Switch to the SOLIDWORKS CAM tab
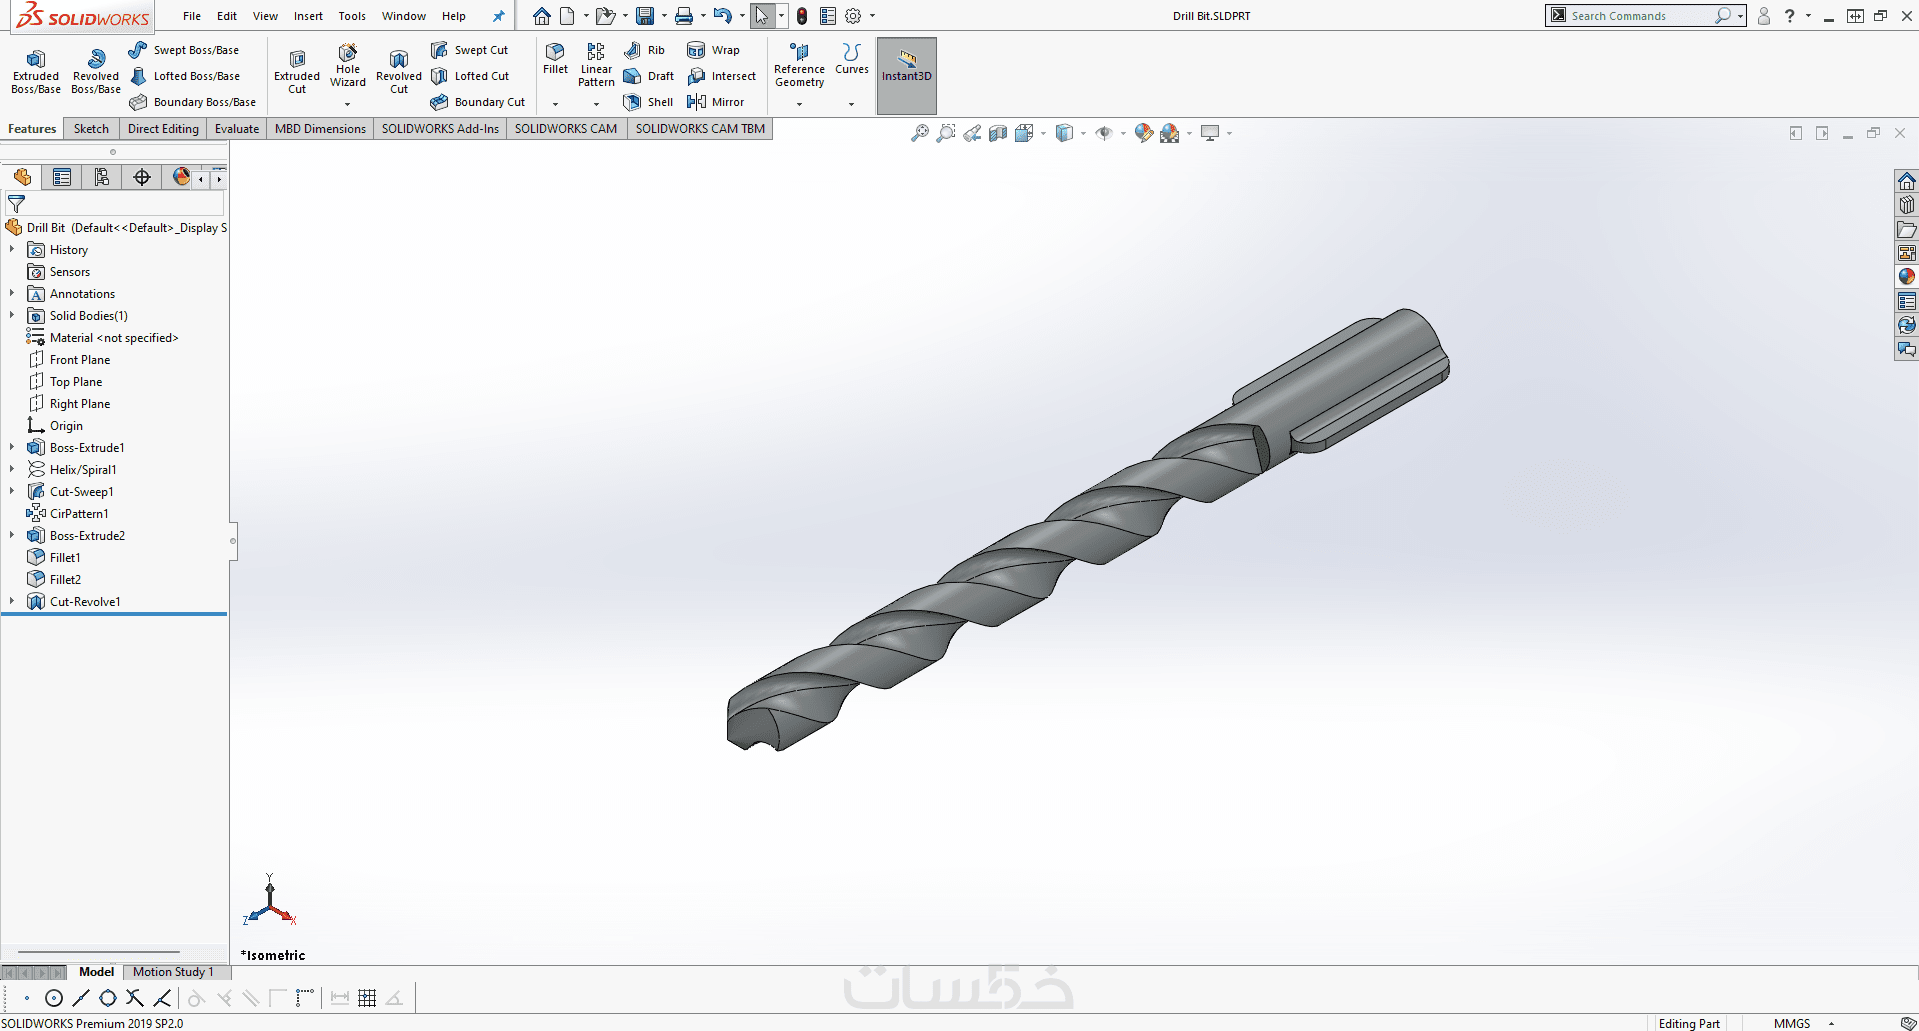This screenshot has width=1919, height=1031. [566, 129]
